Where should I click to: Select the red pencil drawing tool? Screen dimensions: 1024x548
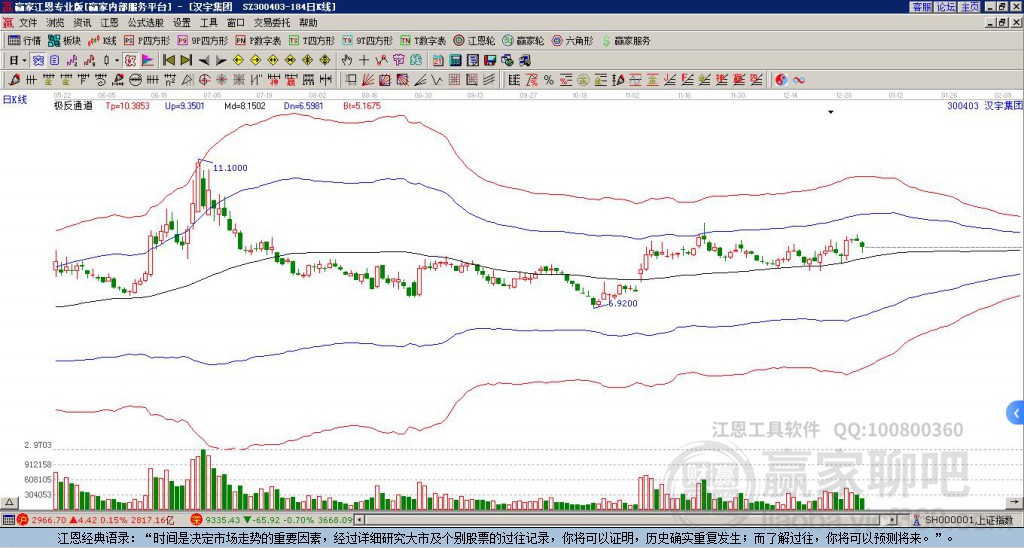click(14, 80)
